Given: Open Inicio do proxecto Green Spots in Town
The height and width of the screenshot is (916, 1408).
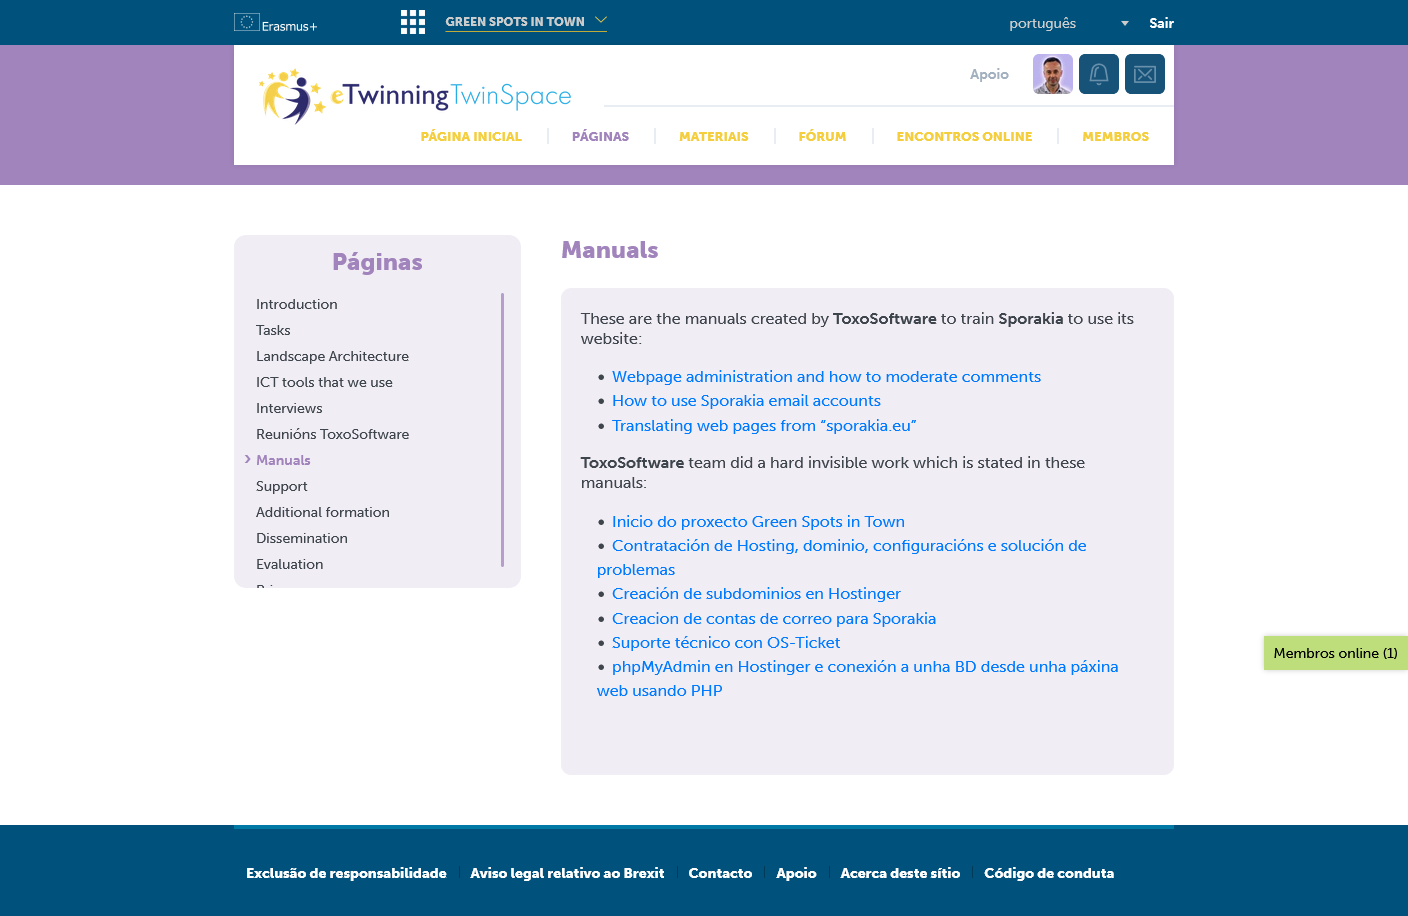Looking at the screenshot, I should point(758,522).
